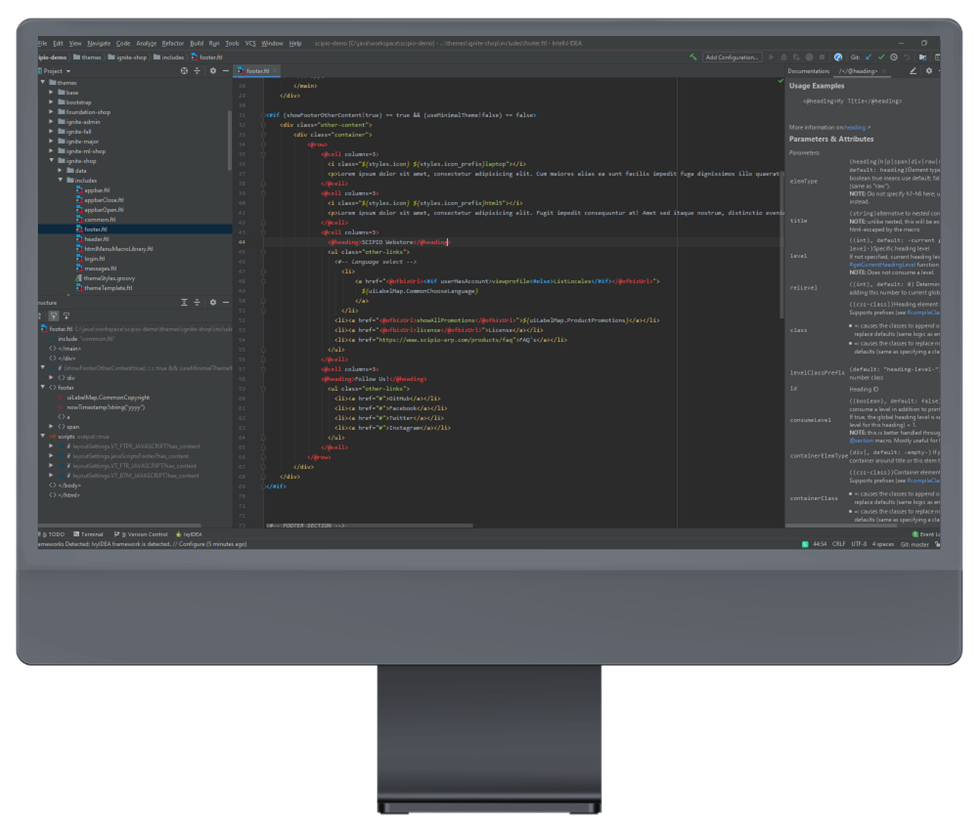Click the locate file target icon in Project panel

184,71
